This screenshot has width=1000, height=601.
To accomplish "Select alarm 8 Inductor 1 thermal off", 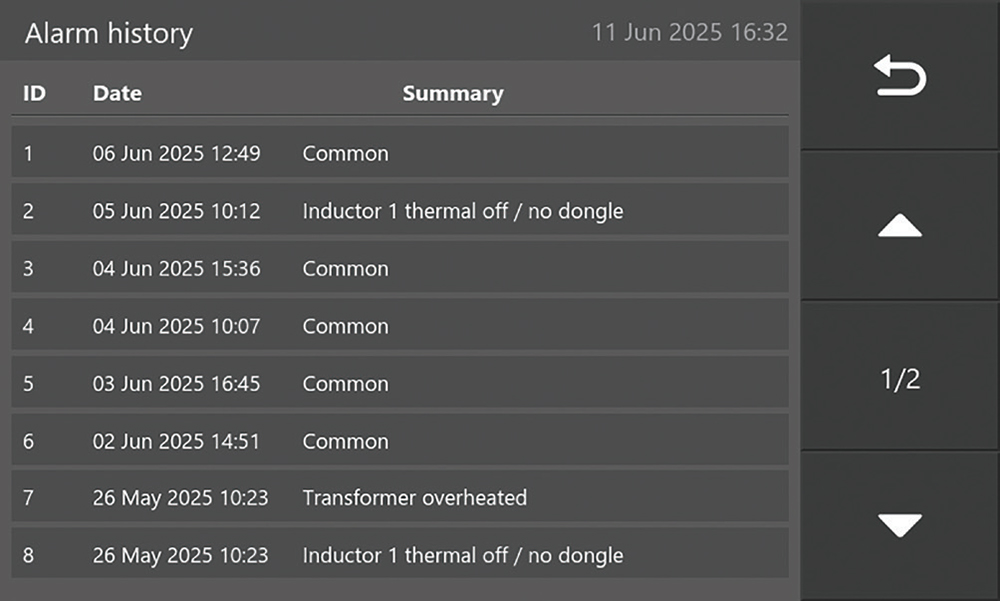I will tap(400, 556).
